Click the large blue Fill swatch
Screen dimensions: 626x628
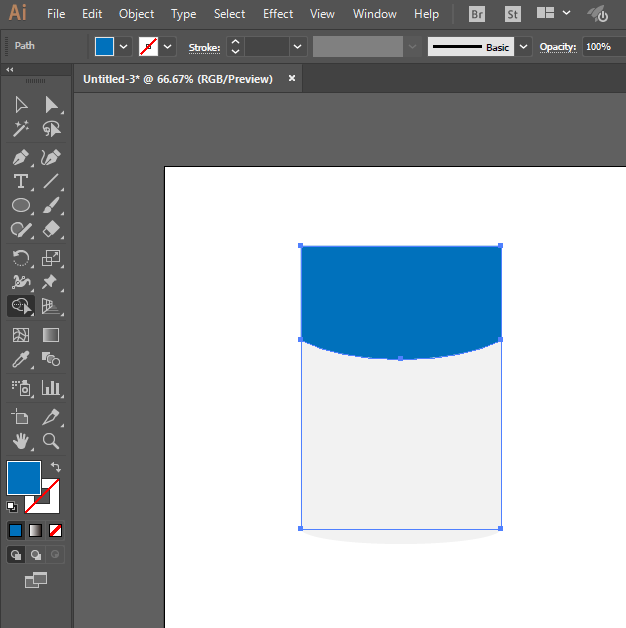tap(24, 478)
